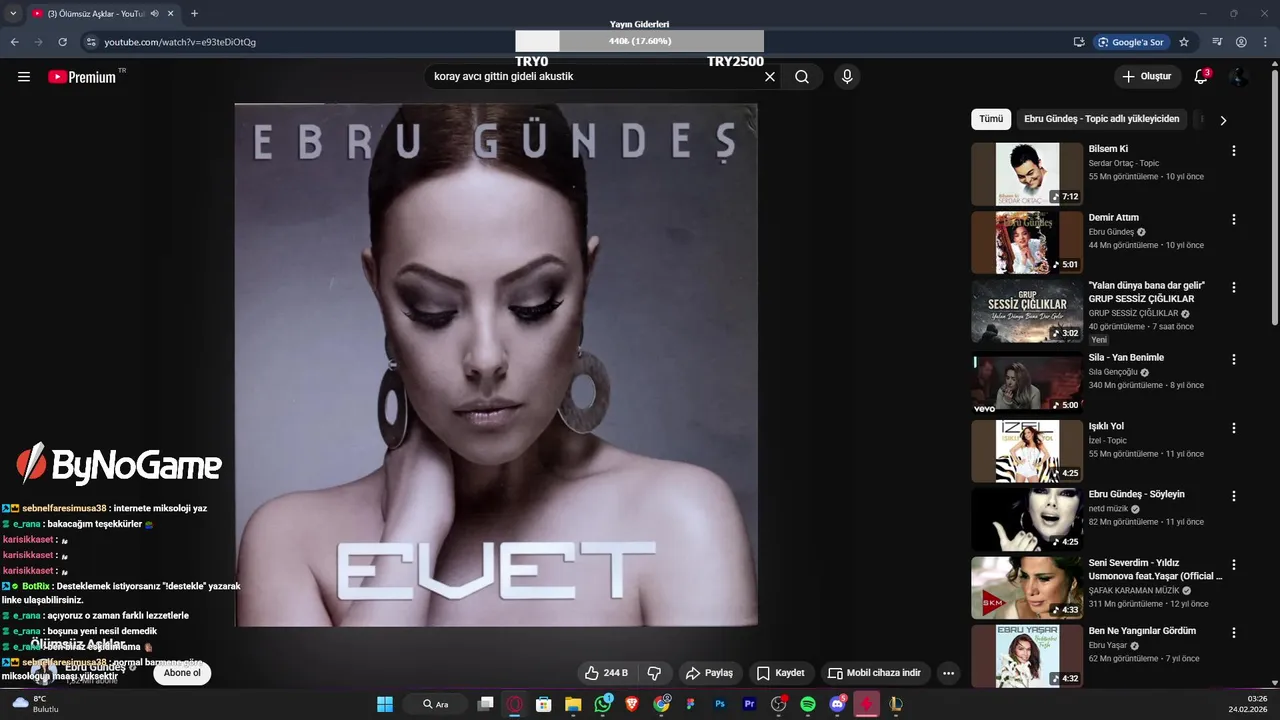Ask Google with Google'a Sor button

[x=1131, y=42]
